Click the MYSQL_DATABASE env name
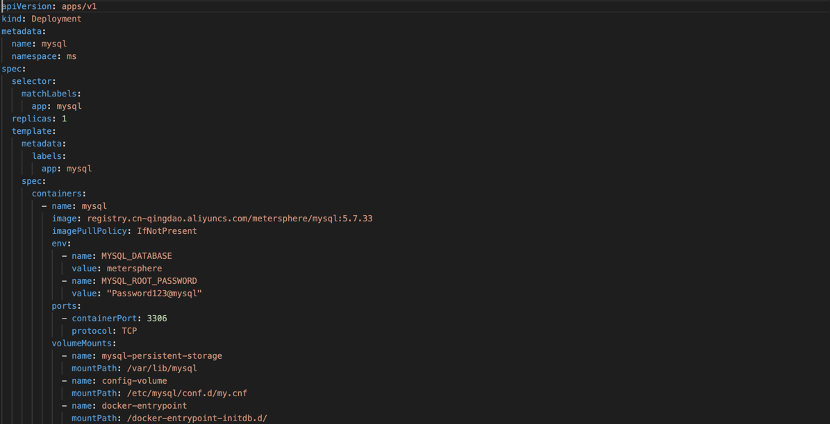Viewport: 830px width, 424px height. tap(137, 256)
